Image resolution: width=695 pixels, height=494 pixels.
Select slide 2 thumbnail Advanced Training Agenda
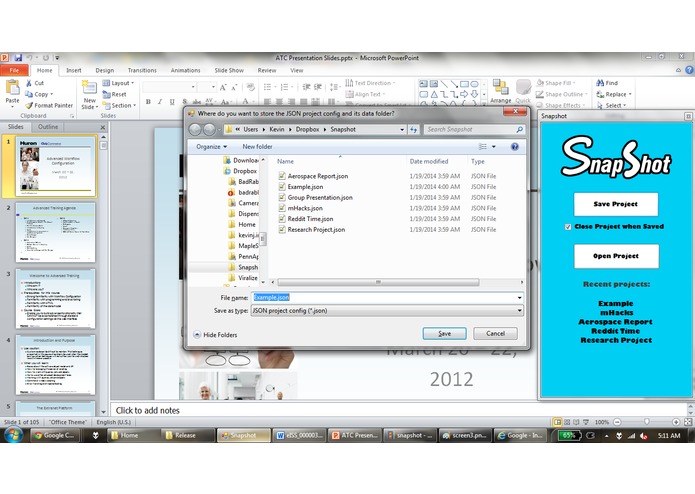tap(55, 232)
